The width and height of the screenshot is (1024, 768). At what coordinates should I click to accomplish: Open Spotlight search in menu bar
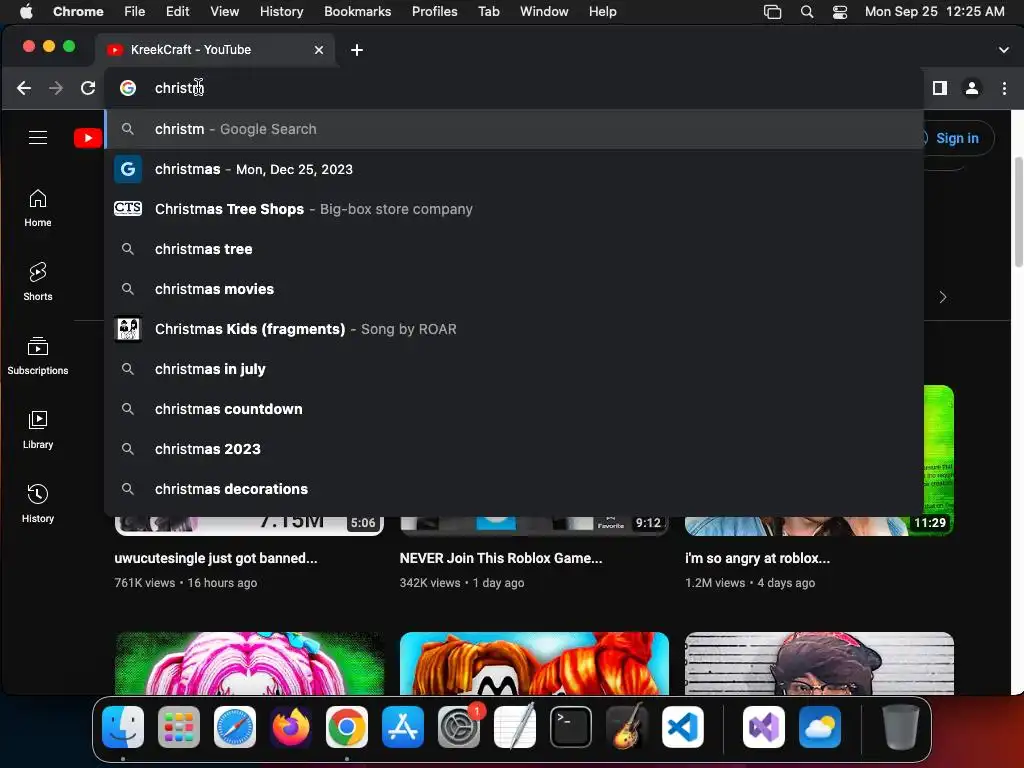click(807, 11)
